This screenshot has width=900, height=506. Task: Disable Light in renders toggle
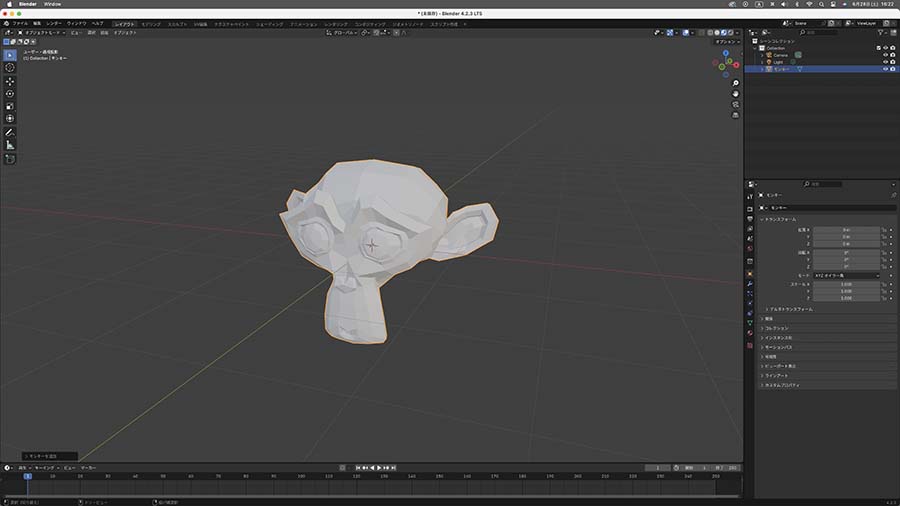(893, 62)
